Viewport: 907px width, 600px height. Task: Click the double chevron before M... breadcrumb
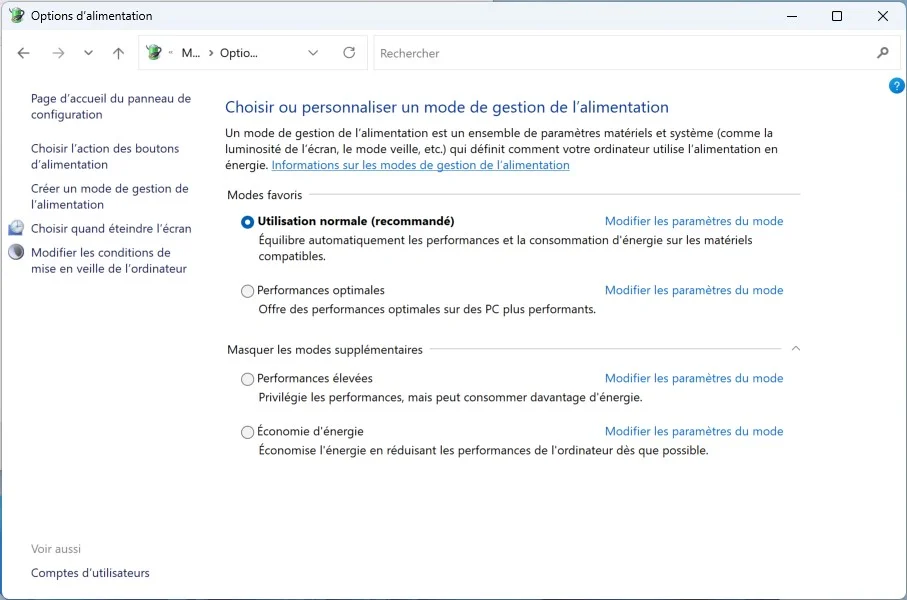tap(171, 53)
